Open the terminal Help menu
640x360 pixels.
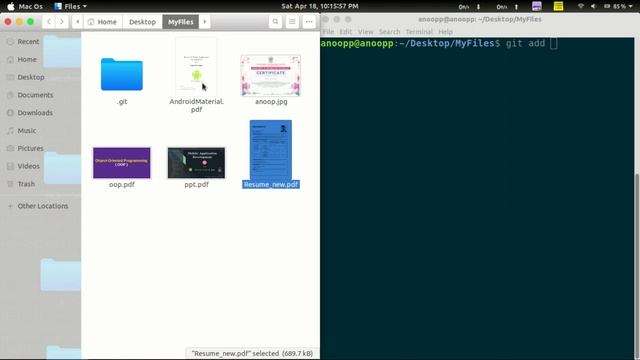pos(445,31)
